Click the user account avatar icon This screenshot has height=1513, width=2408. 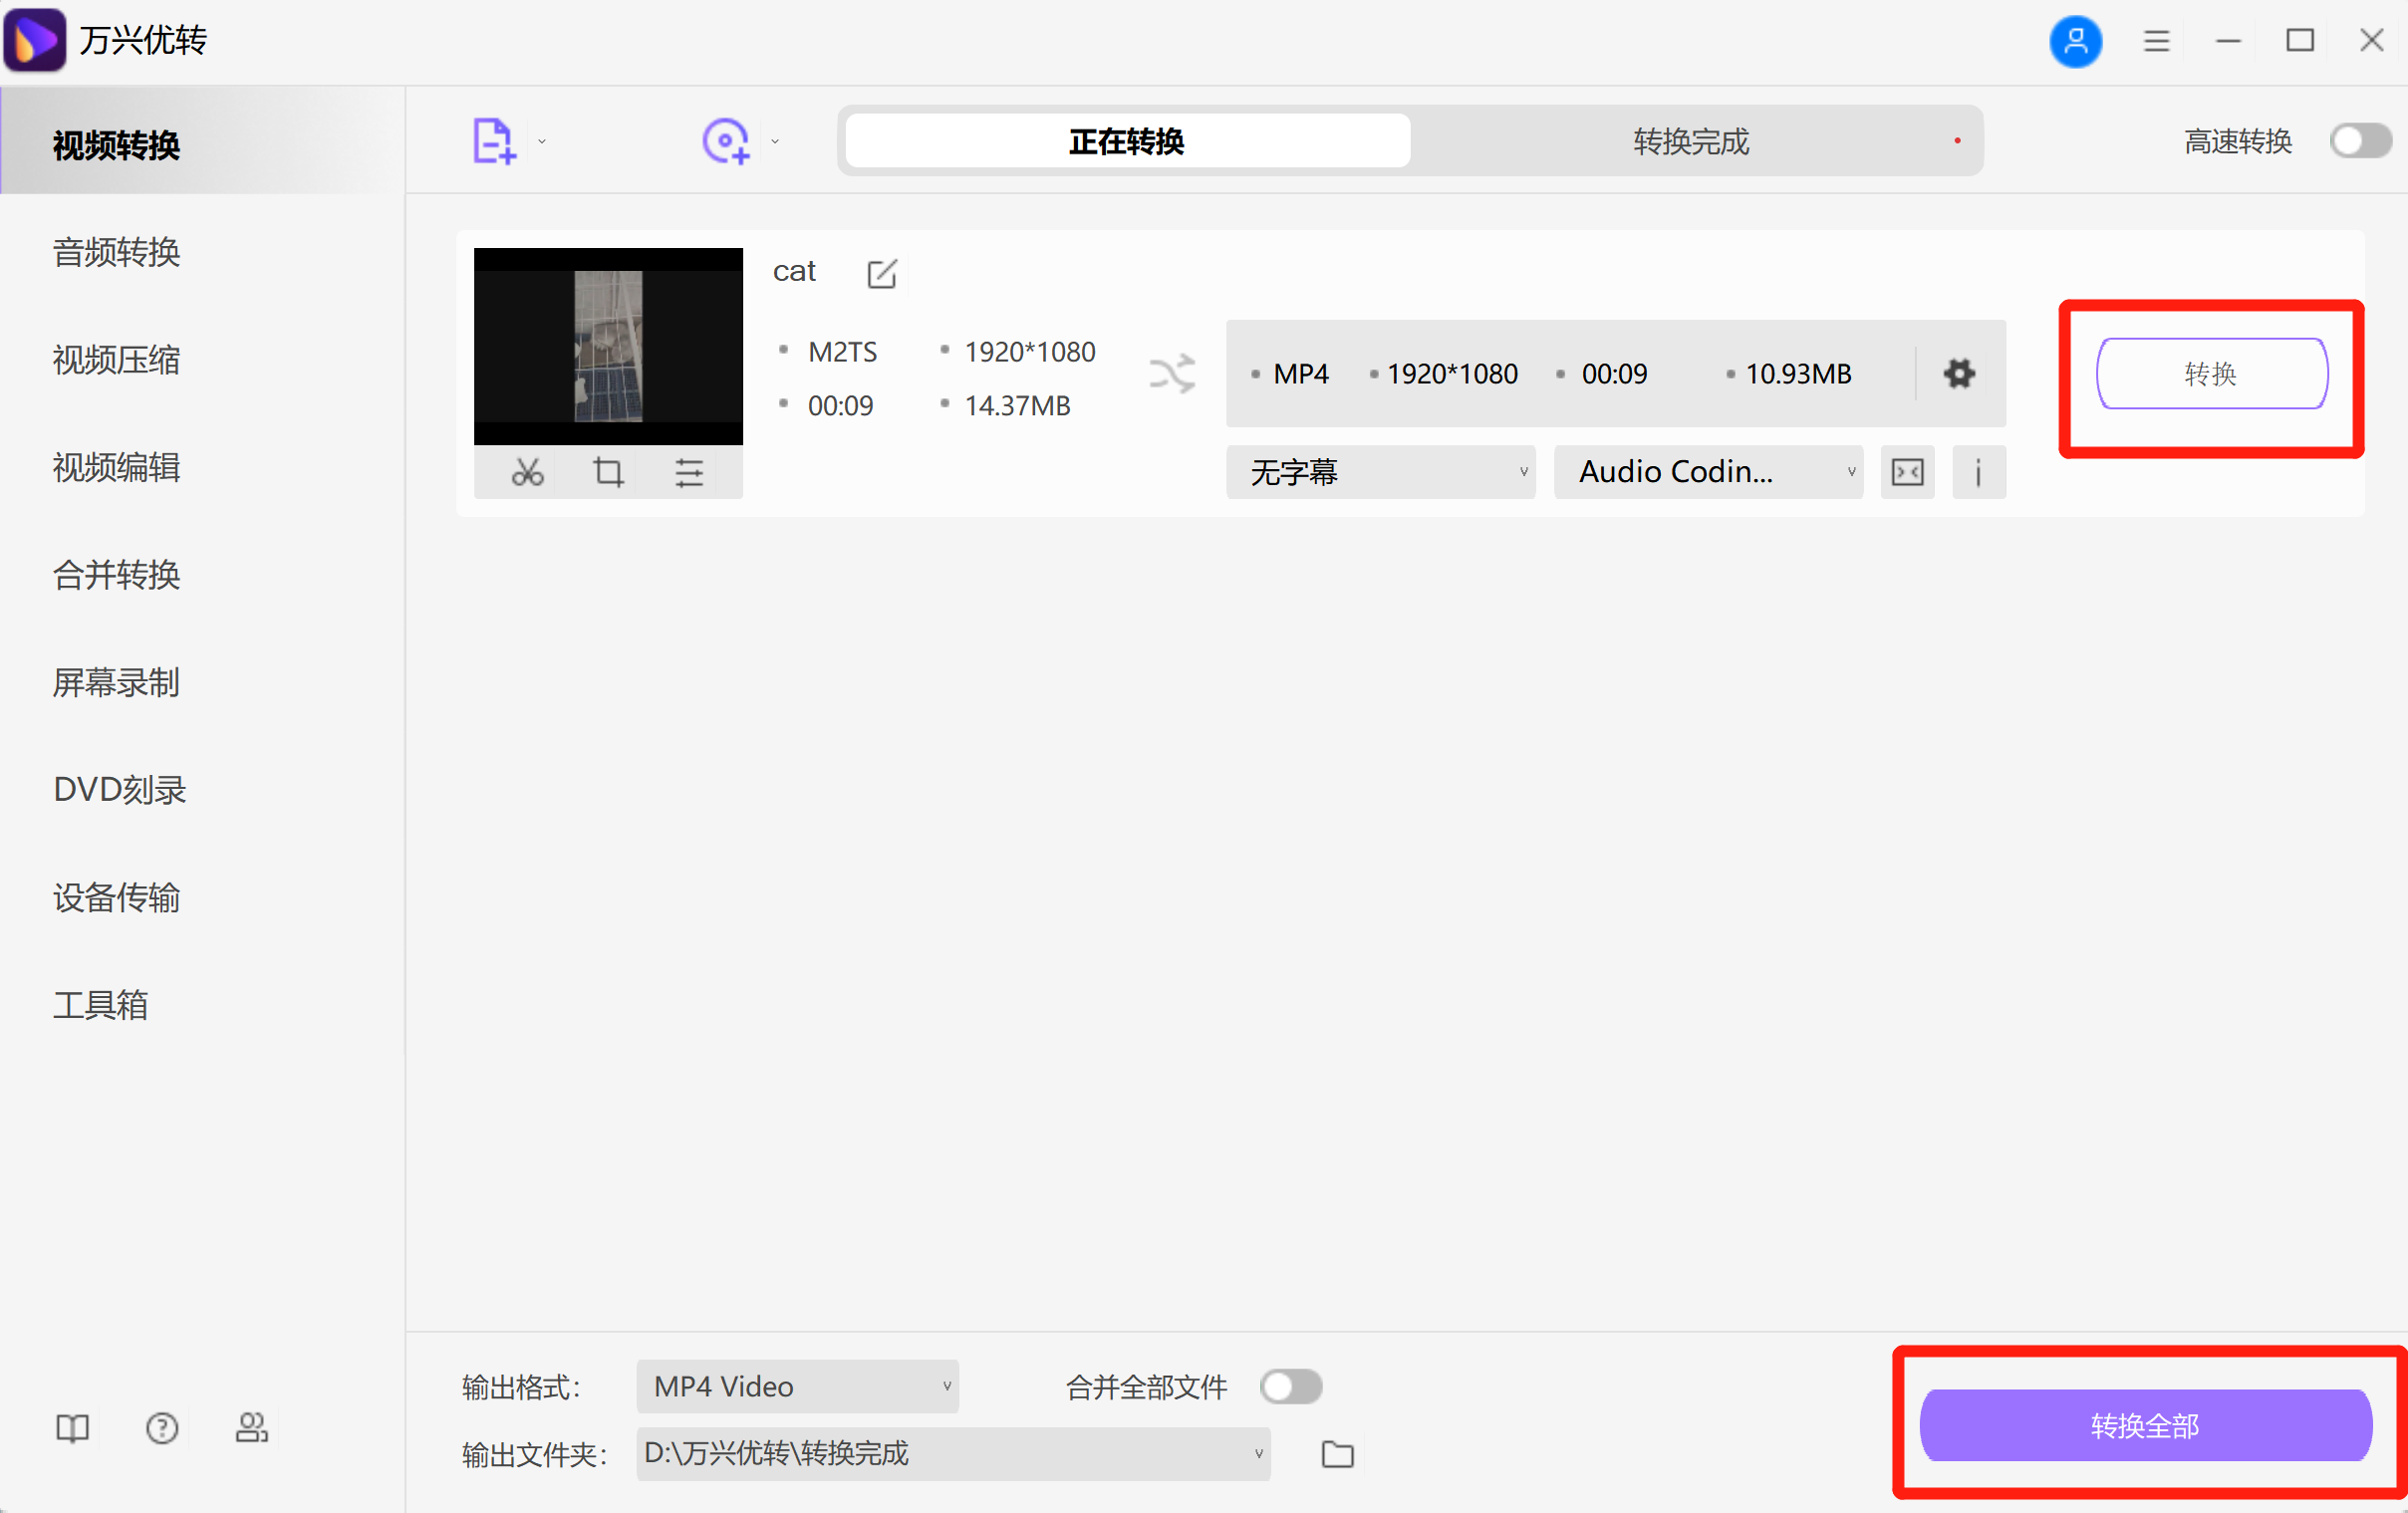point(2075,42)
